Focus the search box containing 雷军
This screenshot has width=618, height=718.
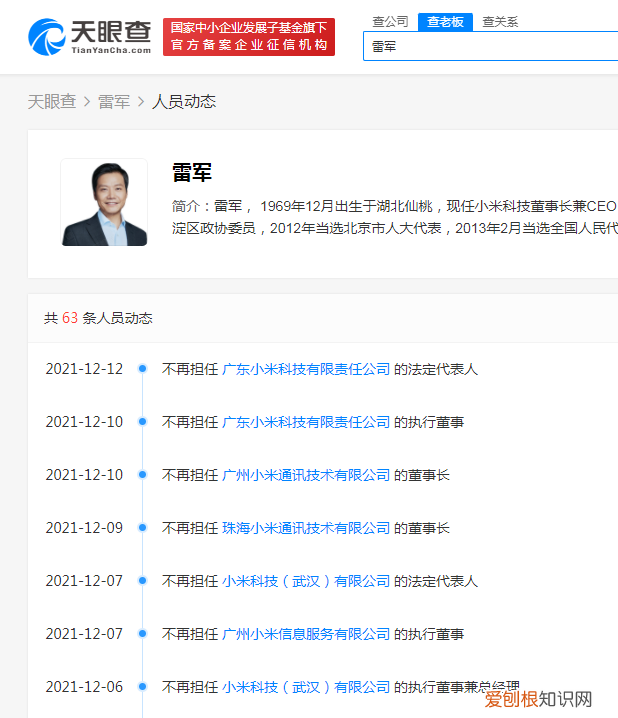(x=490, y=46)
